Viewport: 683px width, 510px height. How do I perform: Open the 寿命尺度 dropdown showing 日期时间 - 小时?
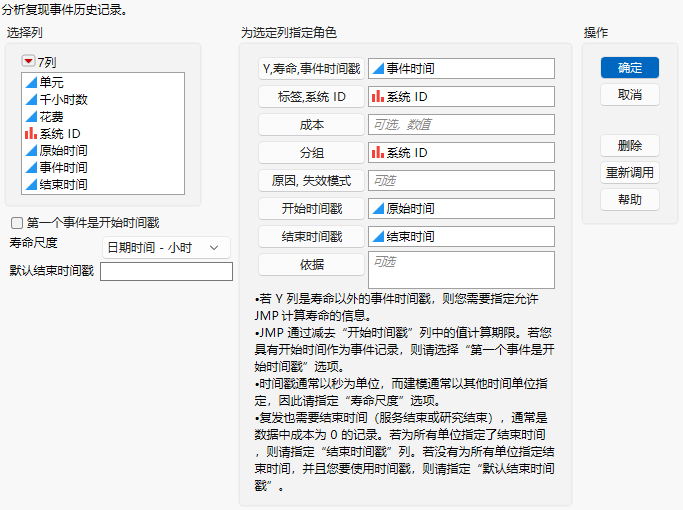(166, 247)
